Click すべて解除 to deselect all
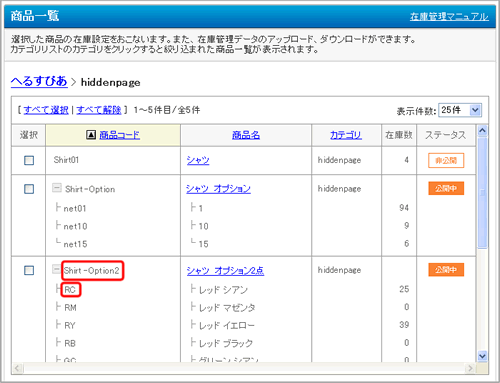Screen dimensions: 500x383 pyautogui.click(x=99, y=110)
